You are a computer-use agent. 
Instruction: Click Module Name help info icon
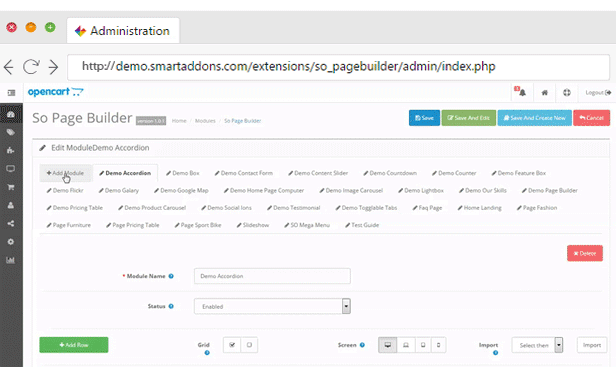(x=171, y=276)
